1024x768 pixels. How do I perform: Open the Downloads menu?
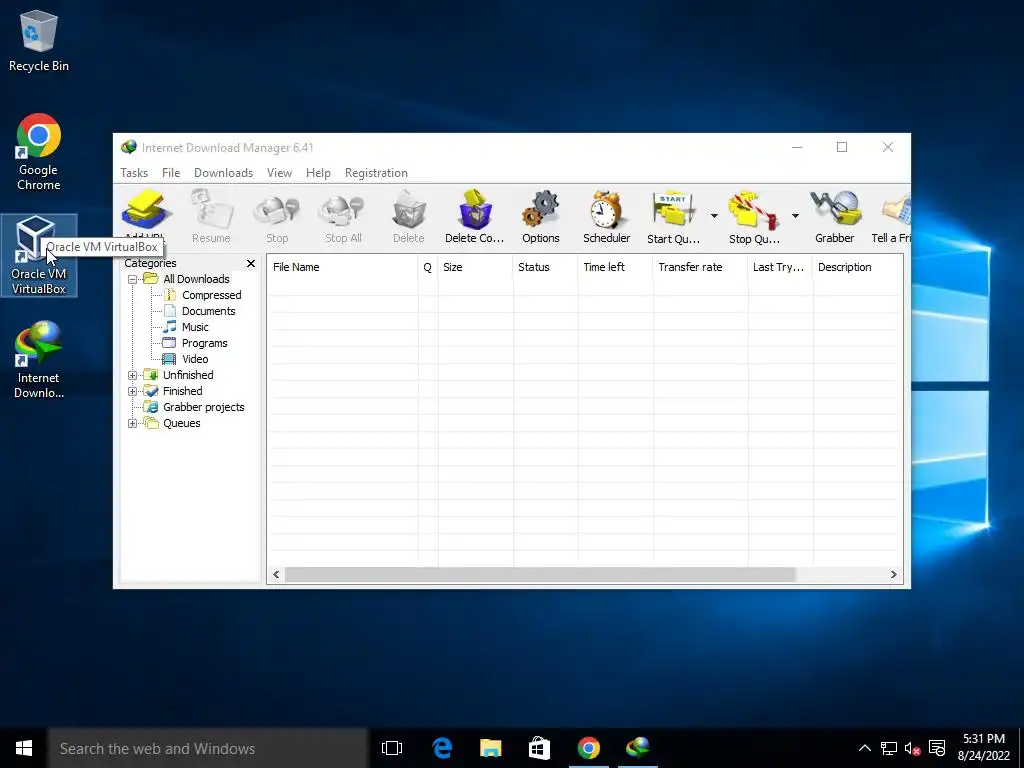(223, 173)
